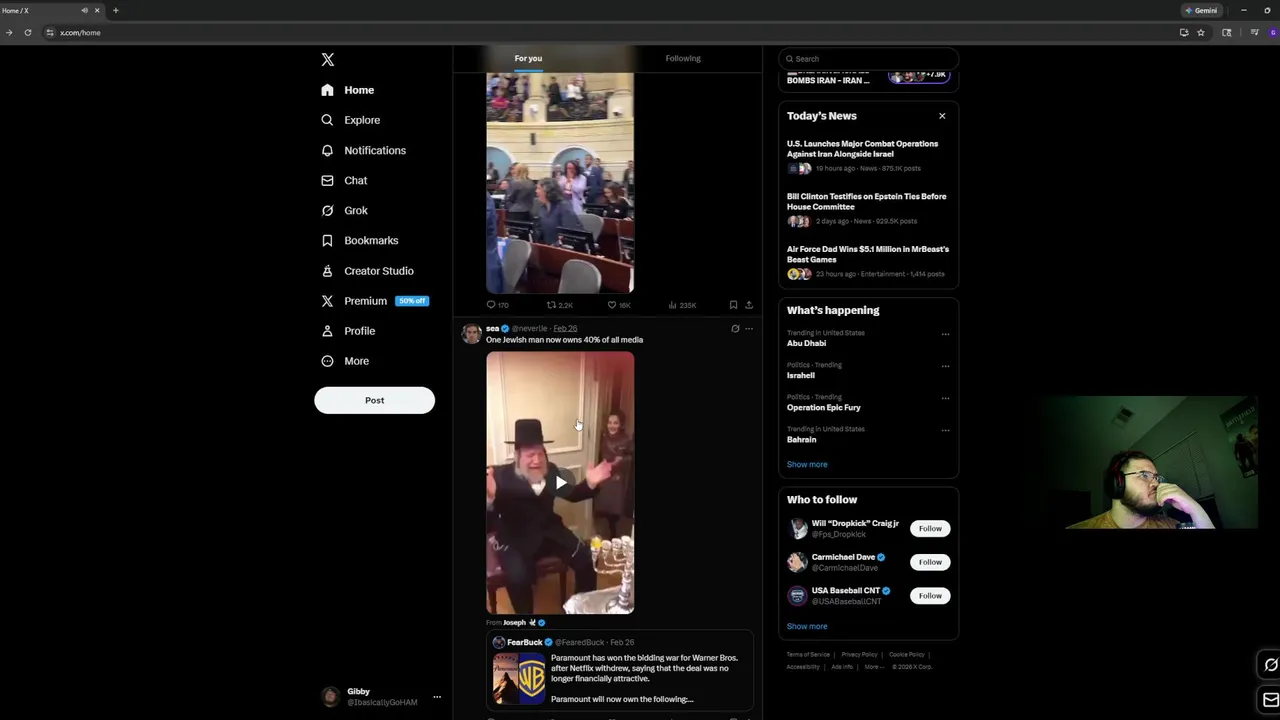Follow Carmichael Dave
Screen dimensions: 1280x720
click(x=930, y=562)
